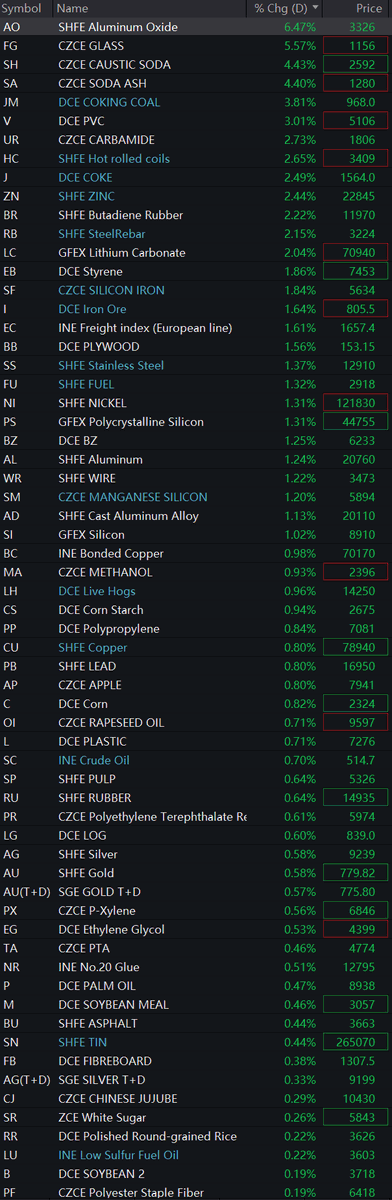Click the DCE Polypropylene entry
The image size is (392, 1200).
[x=196, y=628]
